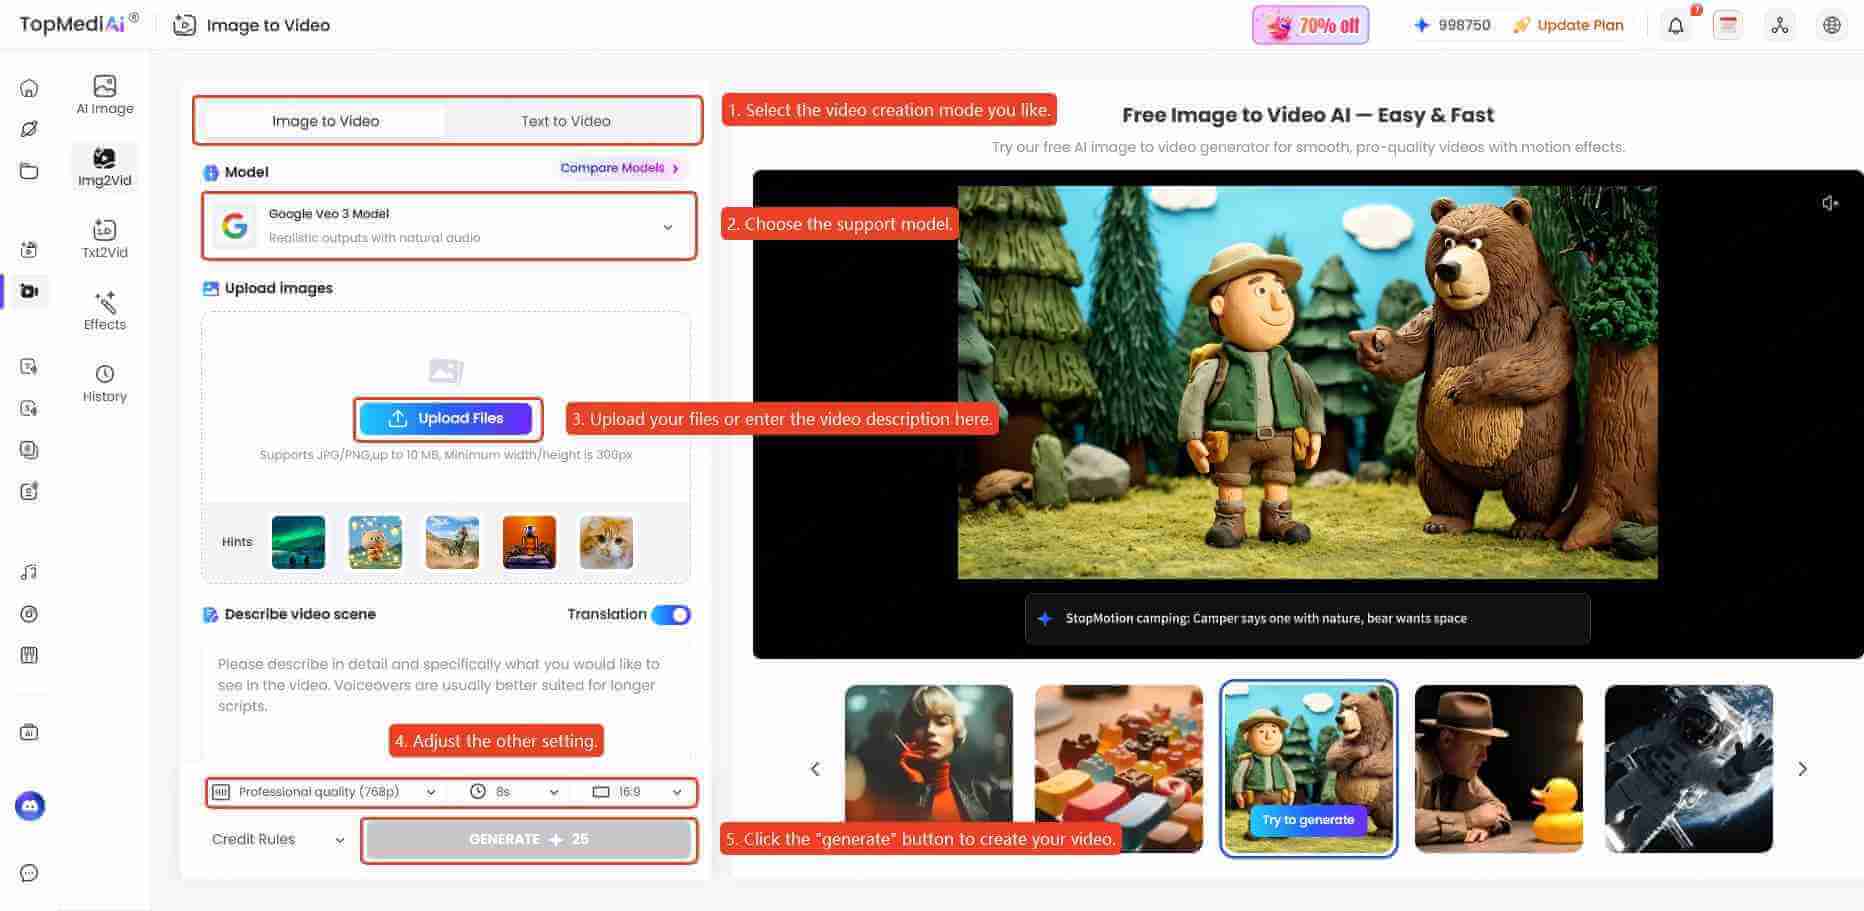Viewport: 1864px width, 911px height.
Task: Open the Professional quality (768p) dropdown
Action: point(324,791)
